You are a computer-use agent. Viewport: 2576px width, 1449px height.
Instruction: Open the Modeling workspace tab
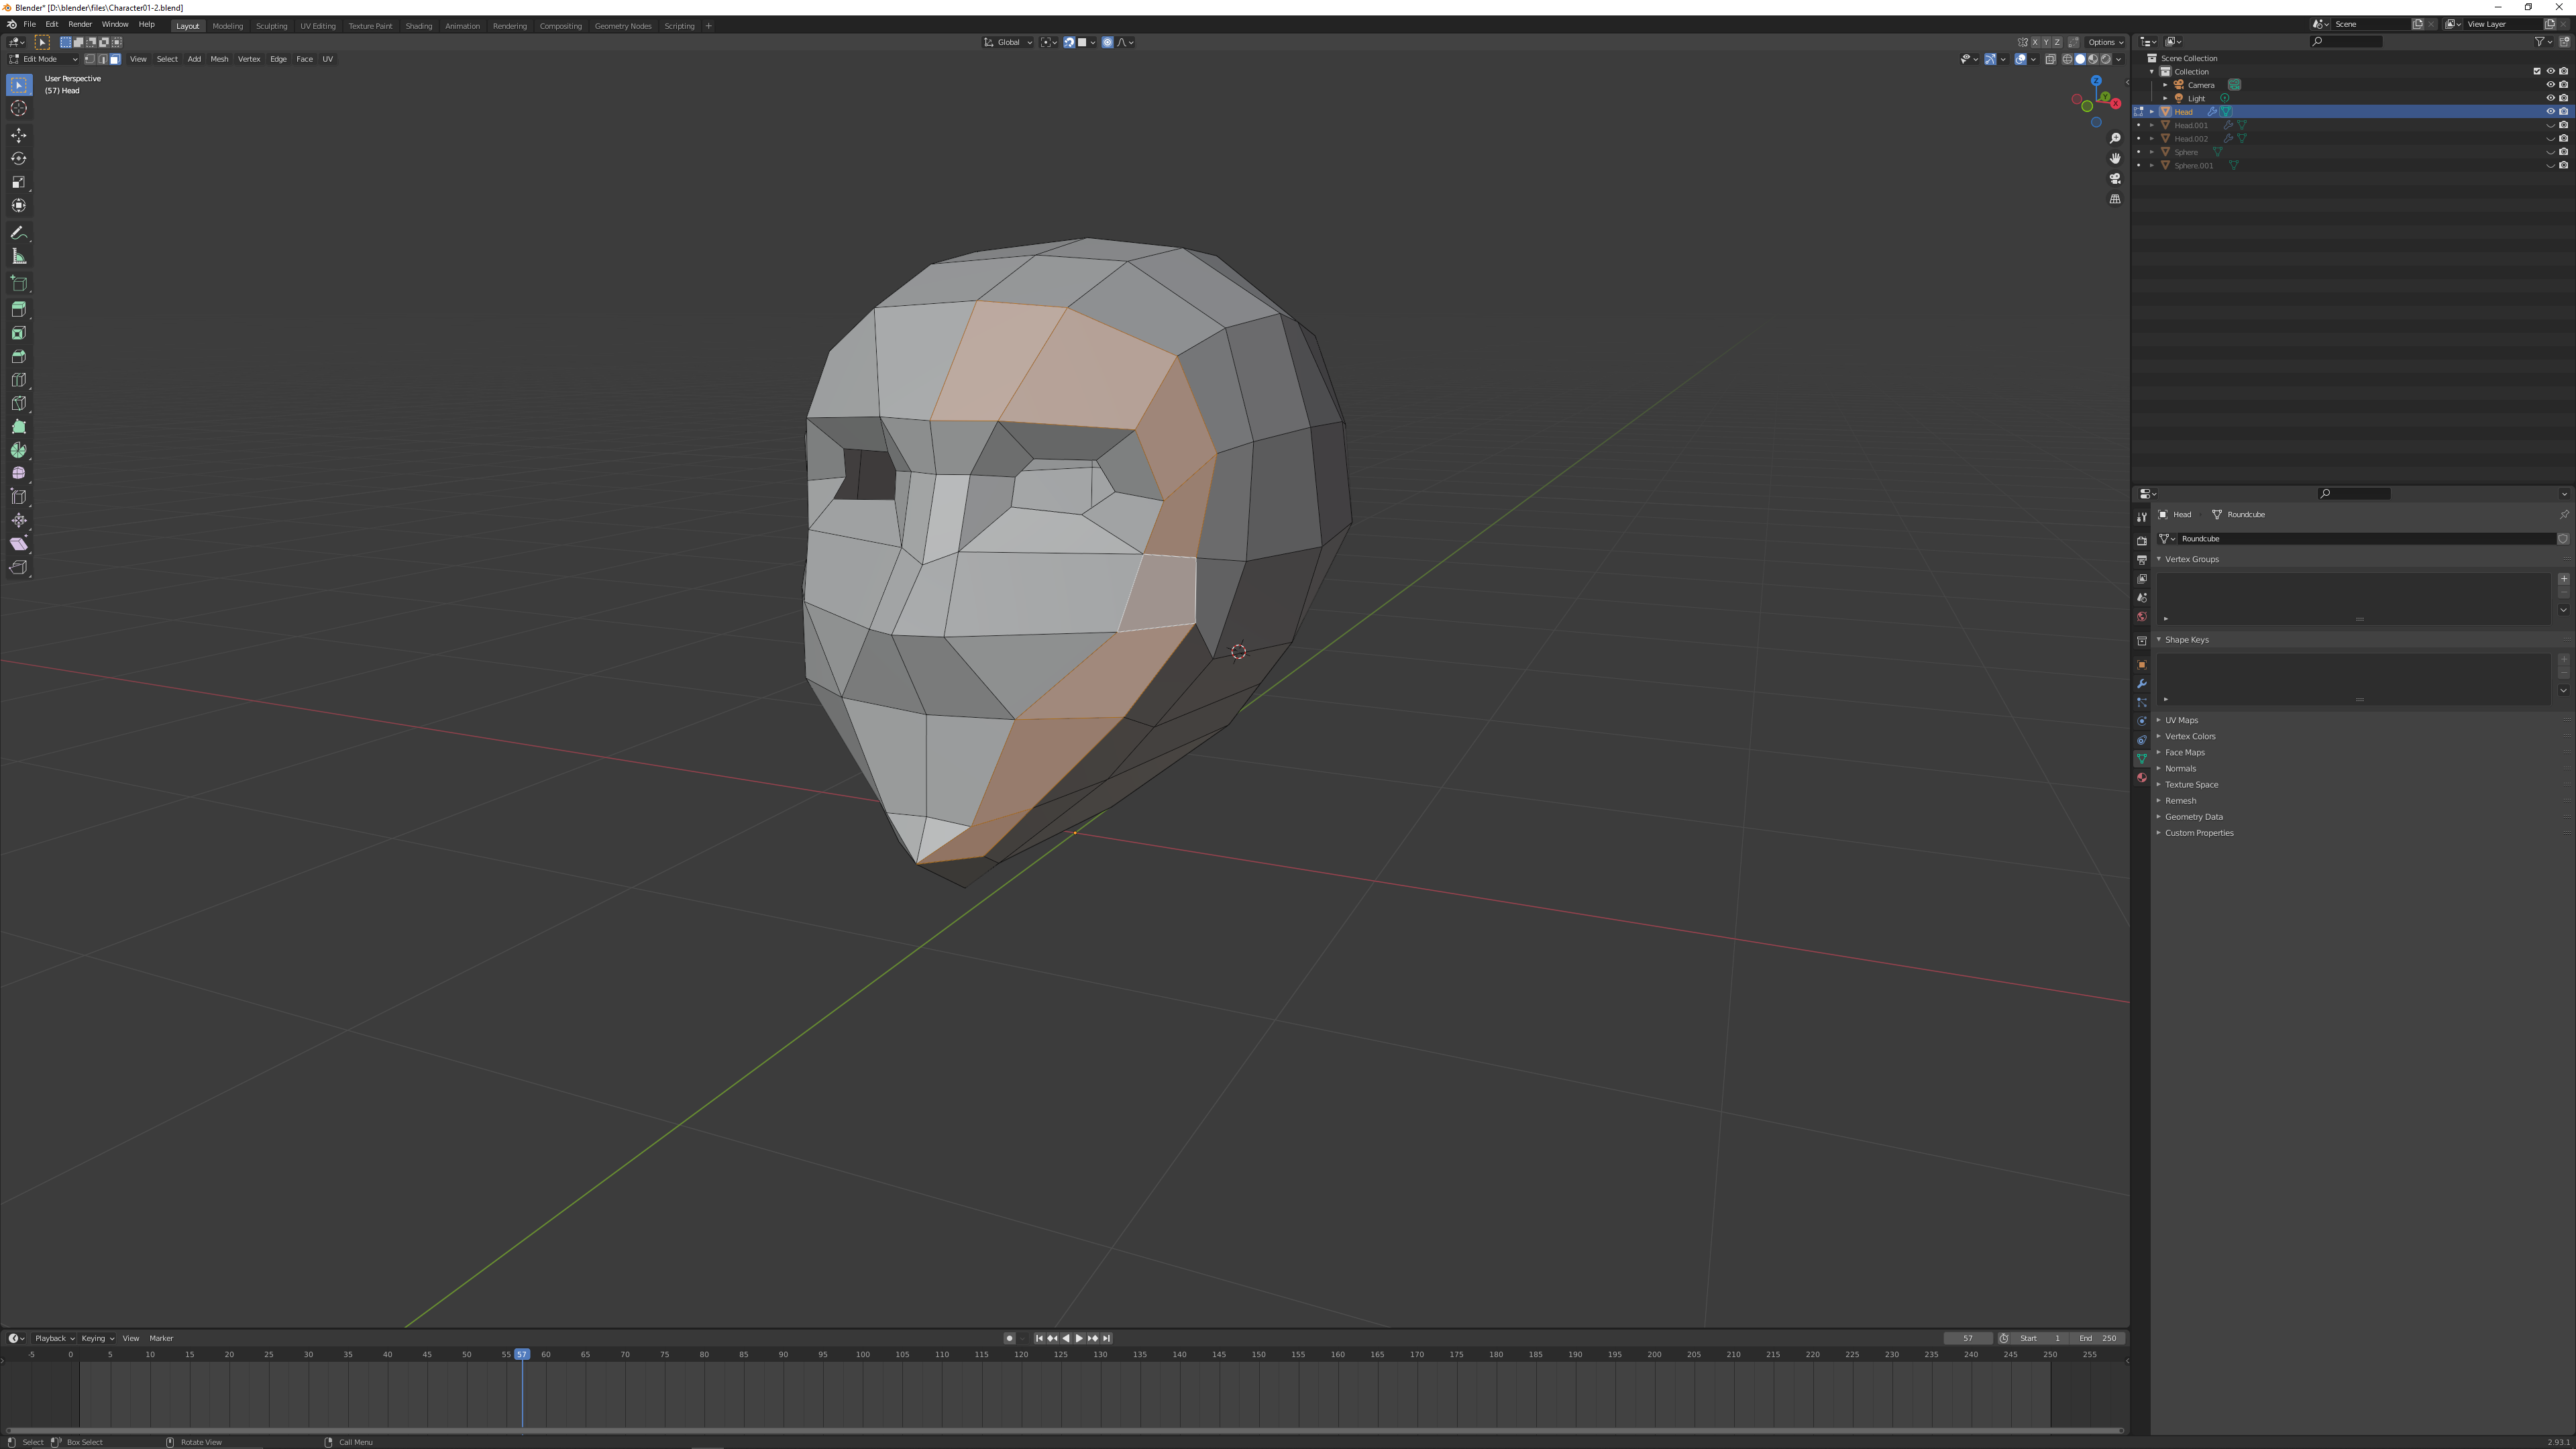pyautogui.click(x=227, y=26)
